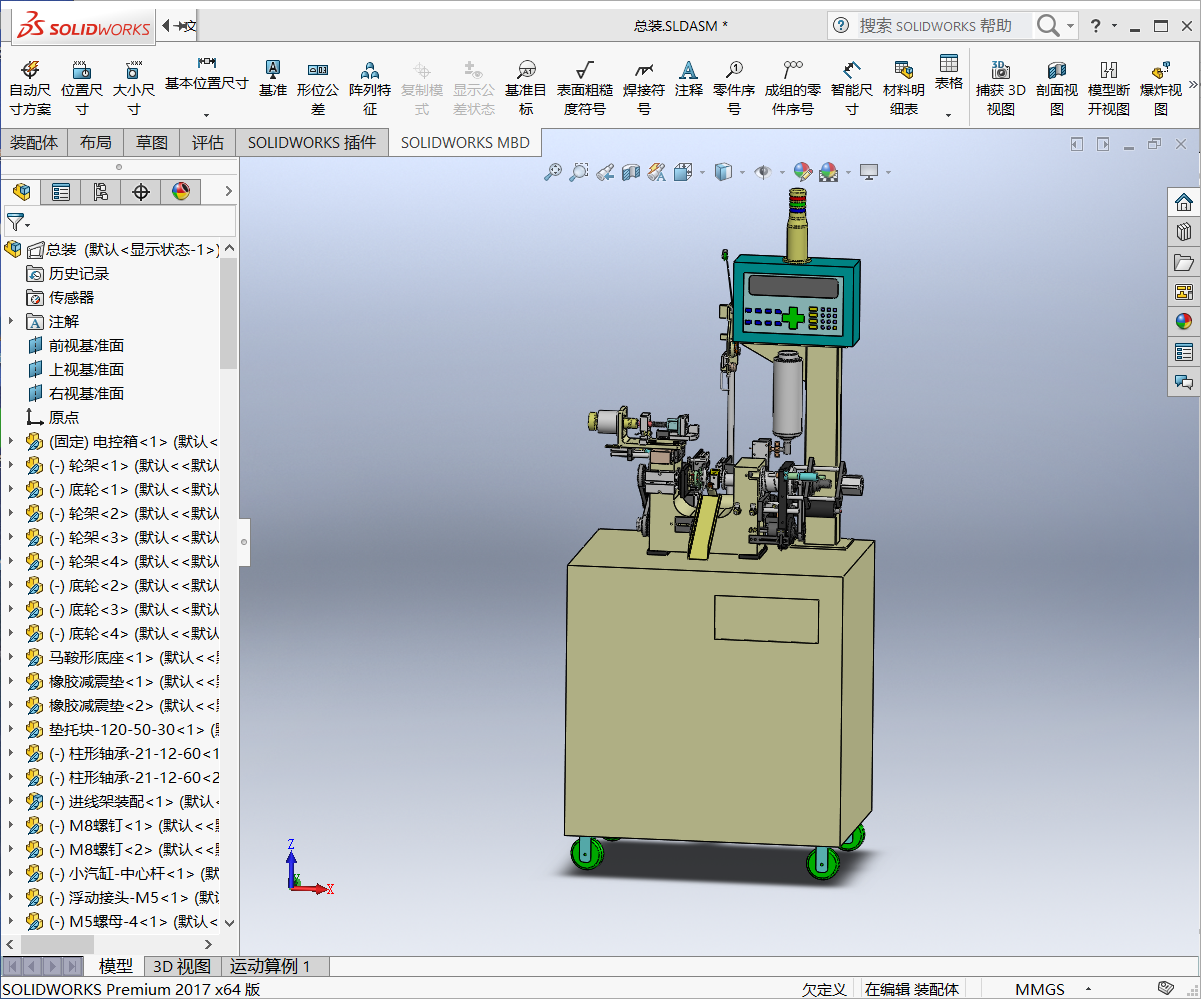Expand the 马鞍形底座<1> component node
The height and width of the screenshot is (999, 1201).
coord(11,657)
